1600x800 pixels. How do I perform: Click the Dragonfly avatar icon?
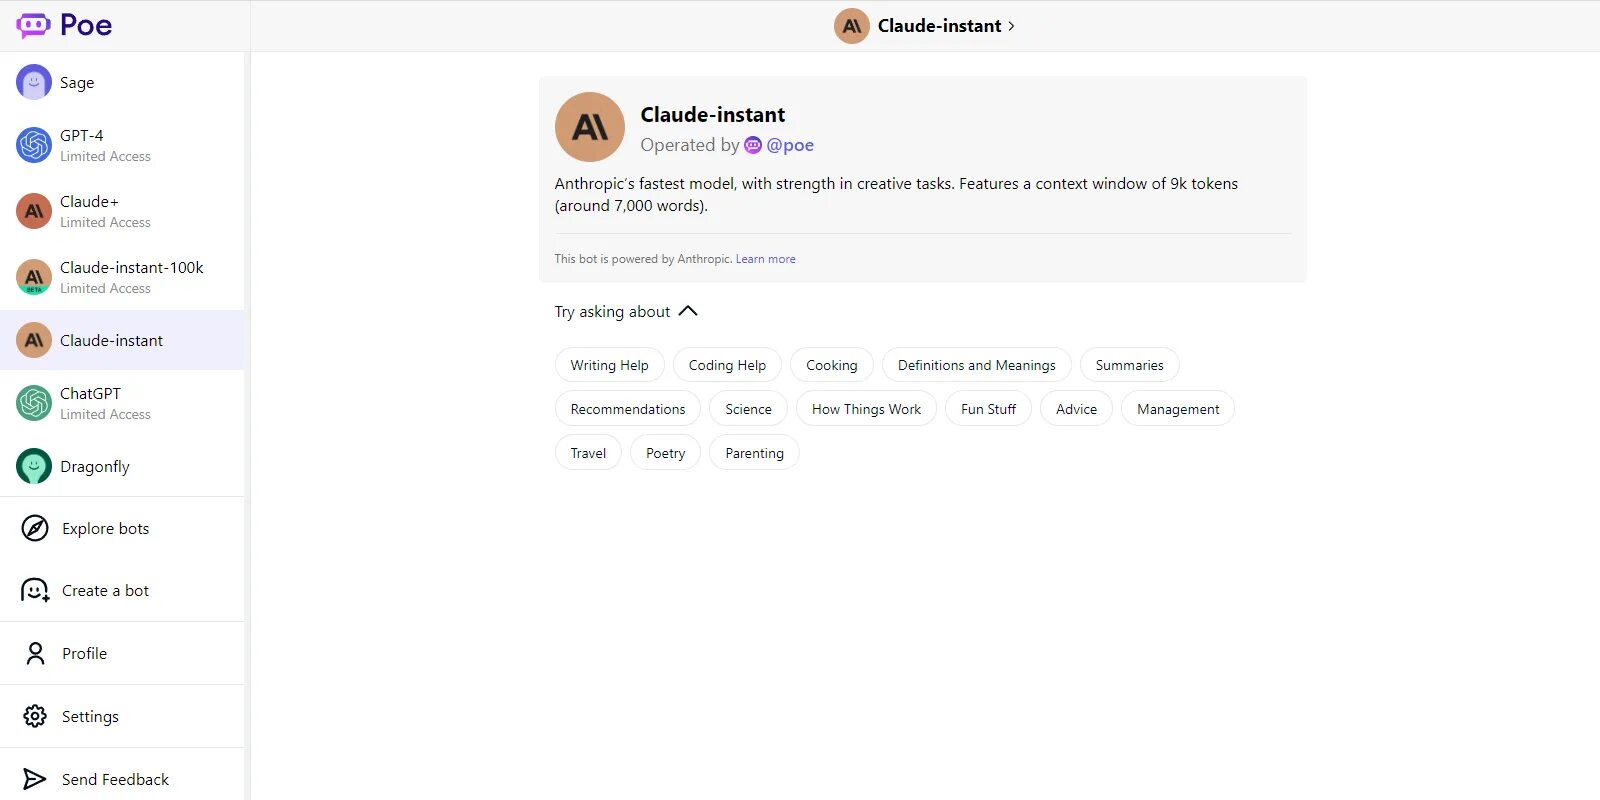(x=34, y=466)
